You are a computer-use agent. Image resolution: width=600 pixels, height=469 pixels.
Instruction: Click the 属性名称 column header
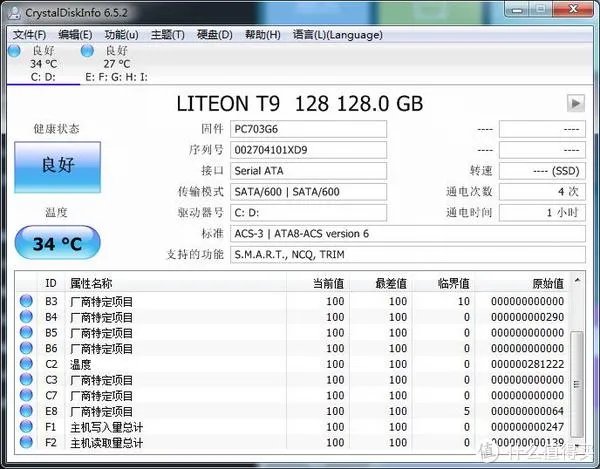click(175, 283)
